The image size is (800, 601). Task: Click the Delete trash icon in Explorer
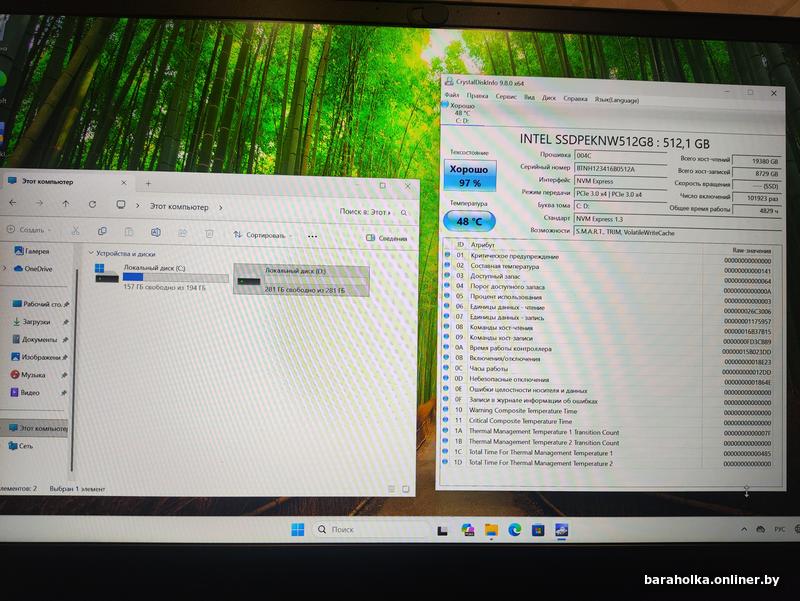[209, 234]
